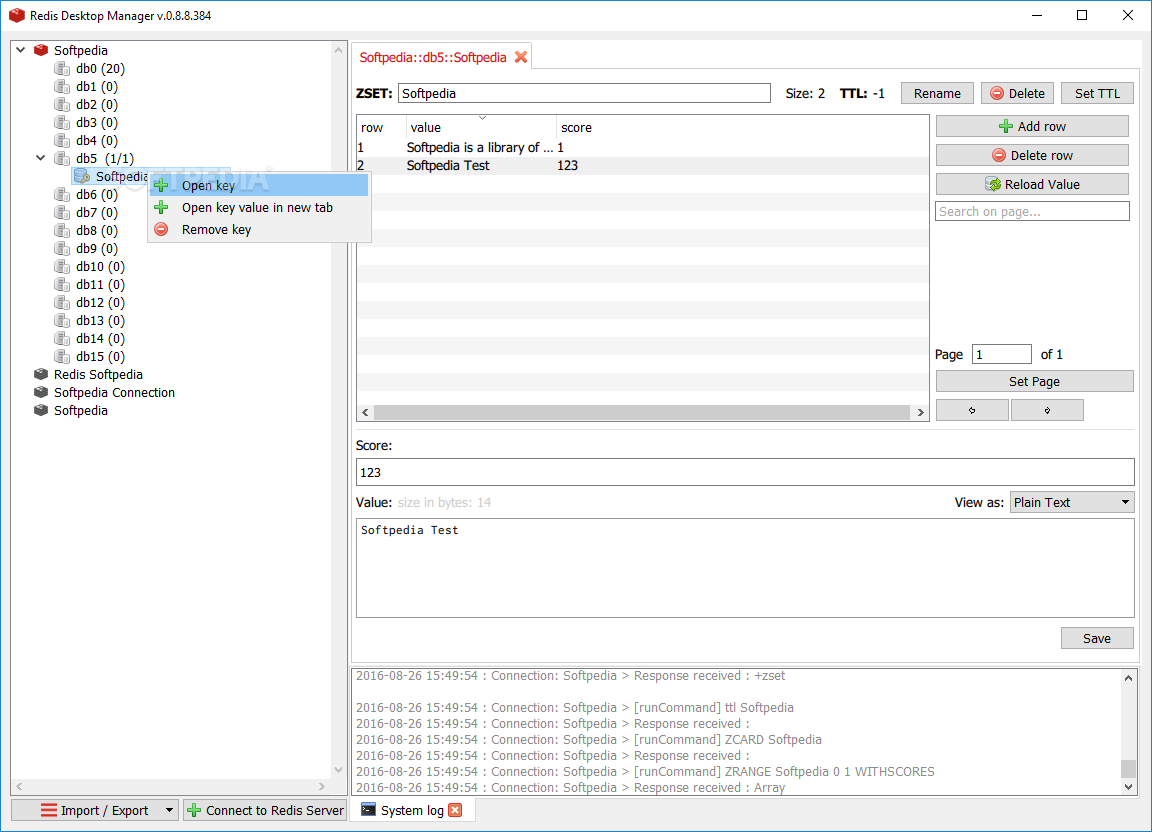
Task: Switch to the System log tab
Action: pyautogui.click(x=412, y=810)
